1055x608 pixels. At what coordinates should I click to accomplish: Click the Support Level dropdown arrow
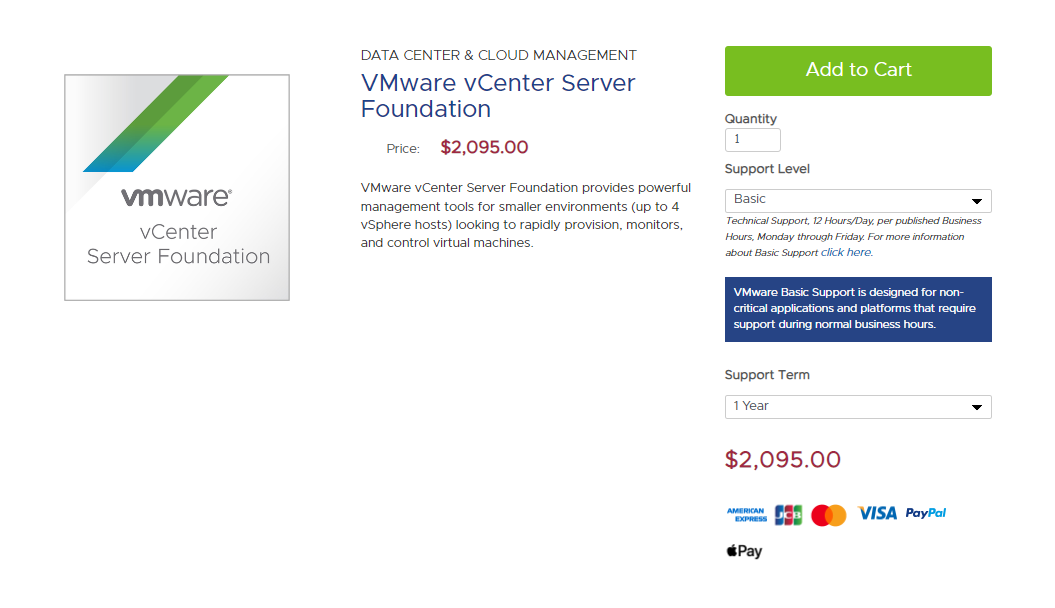pyautogui.click(x=977, y=201)
